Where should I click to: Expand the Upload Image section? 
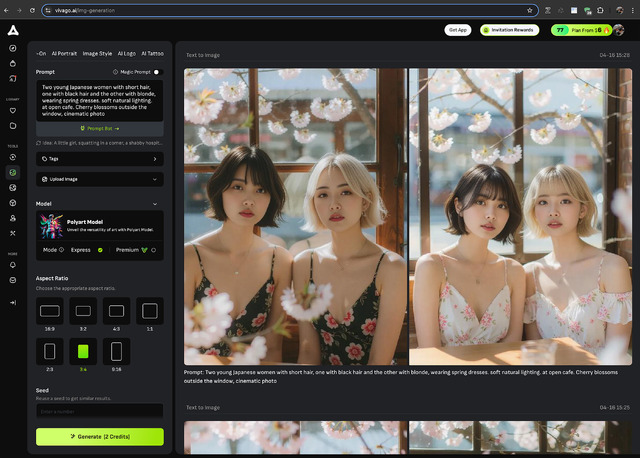pos(100,179)
